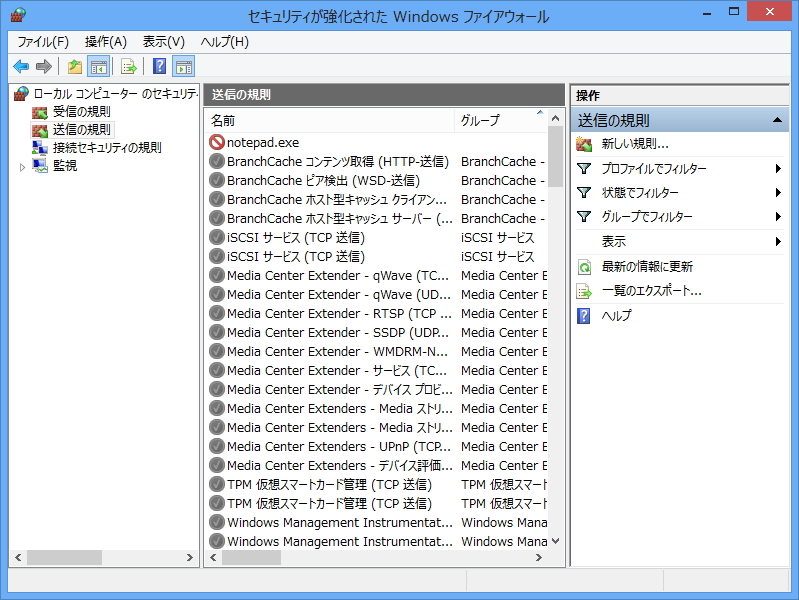Click グループでフィルター action
This screenshot has height=600, width=799.
(x=647, y=217)
